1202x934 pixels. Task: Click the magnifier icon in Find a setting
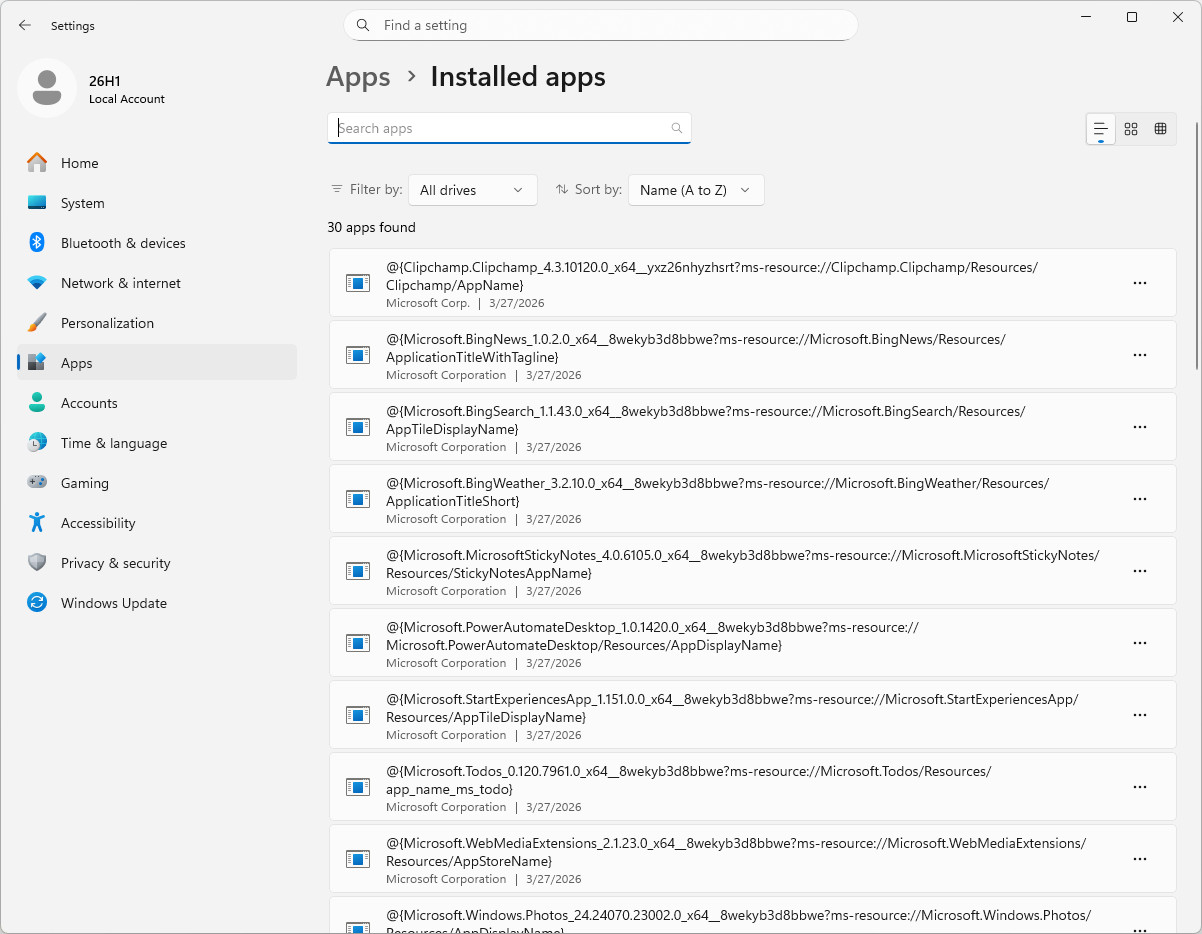(x=363, y=25)
